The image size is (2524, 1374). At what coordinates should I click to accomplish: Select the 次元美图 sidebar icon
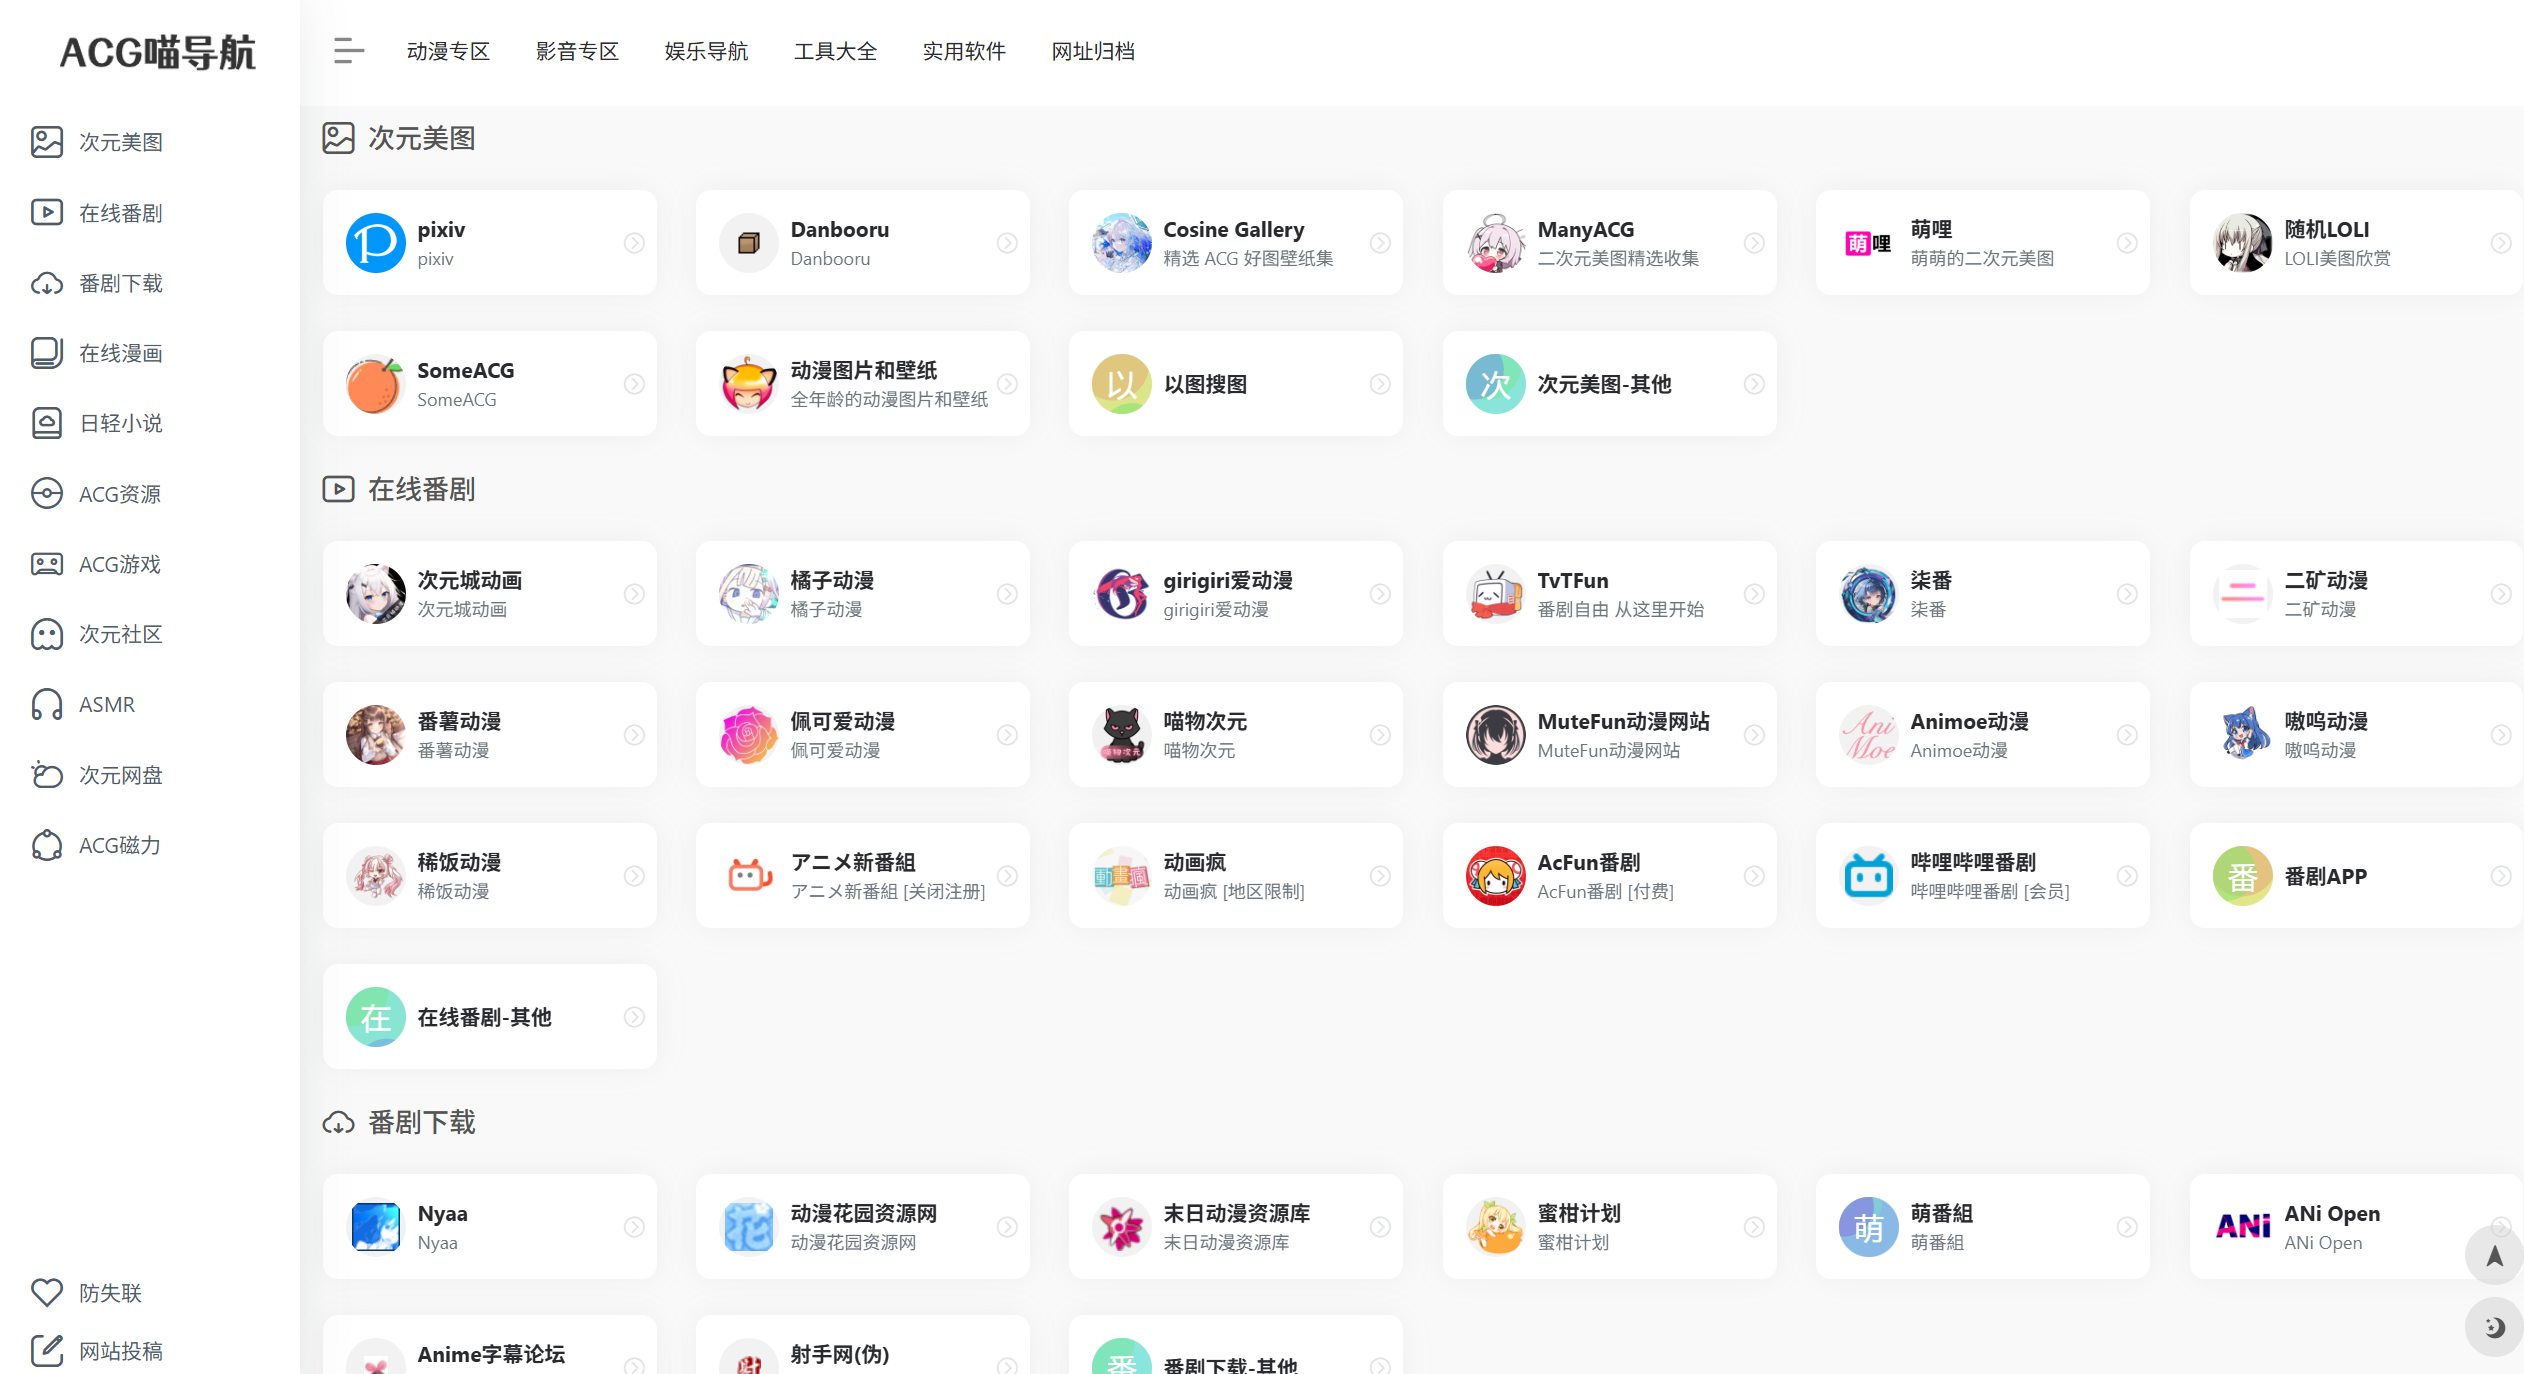point(46,142)
